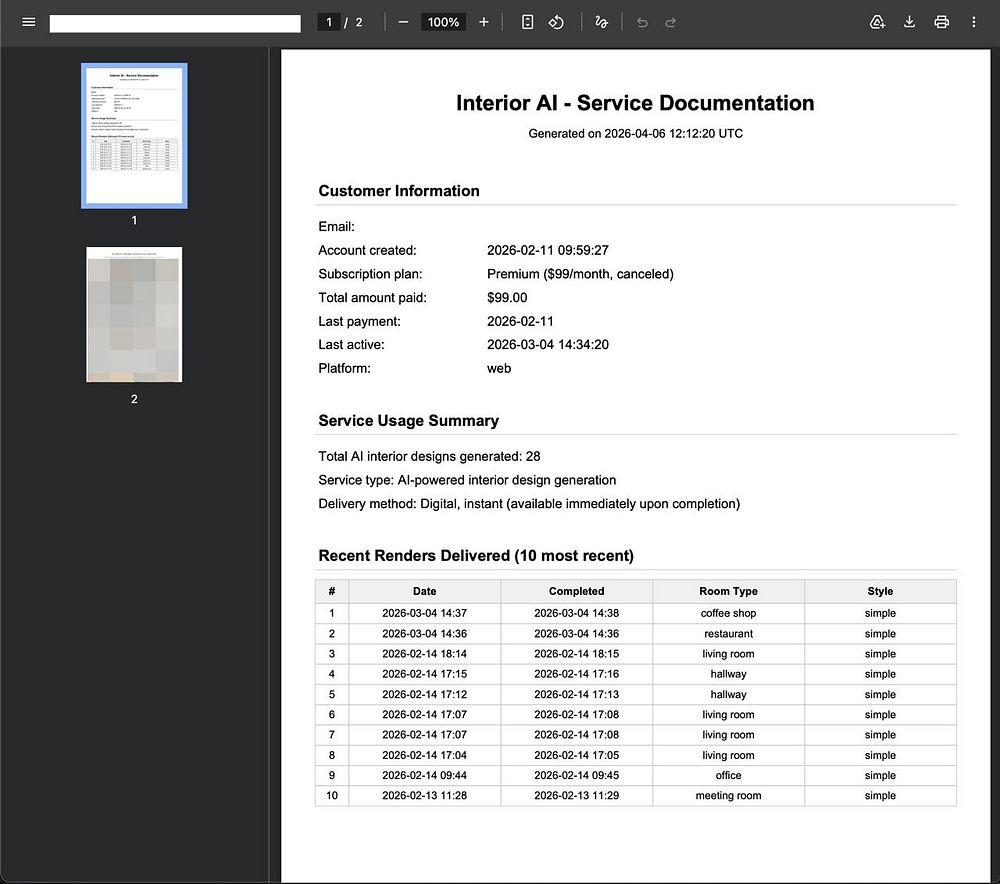Click the zoom out minus button
Viewport: 1000px width, 884px height.
pos(403,22)
